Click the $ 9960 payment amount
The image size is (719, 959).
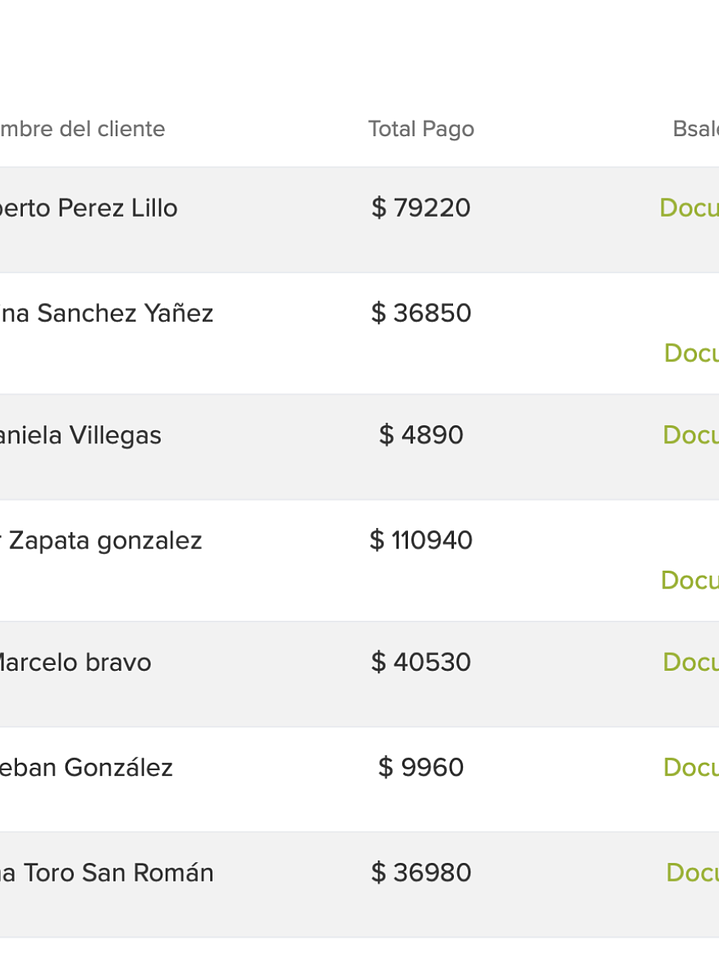[420, 767]
